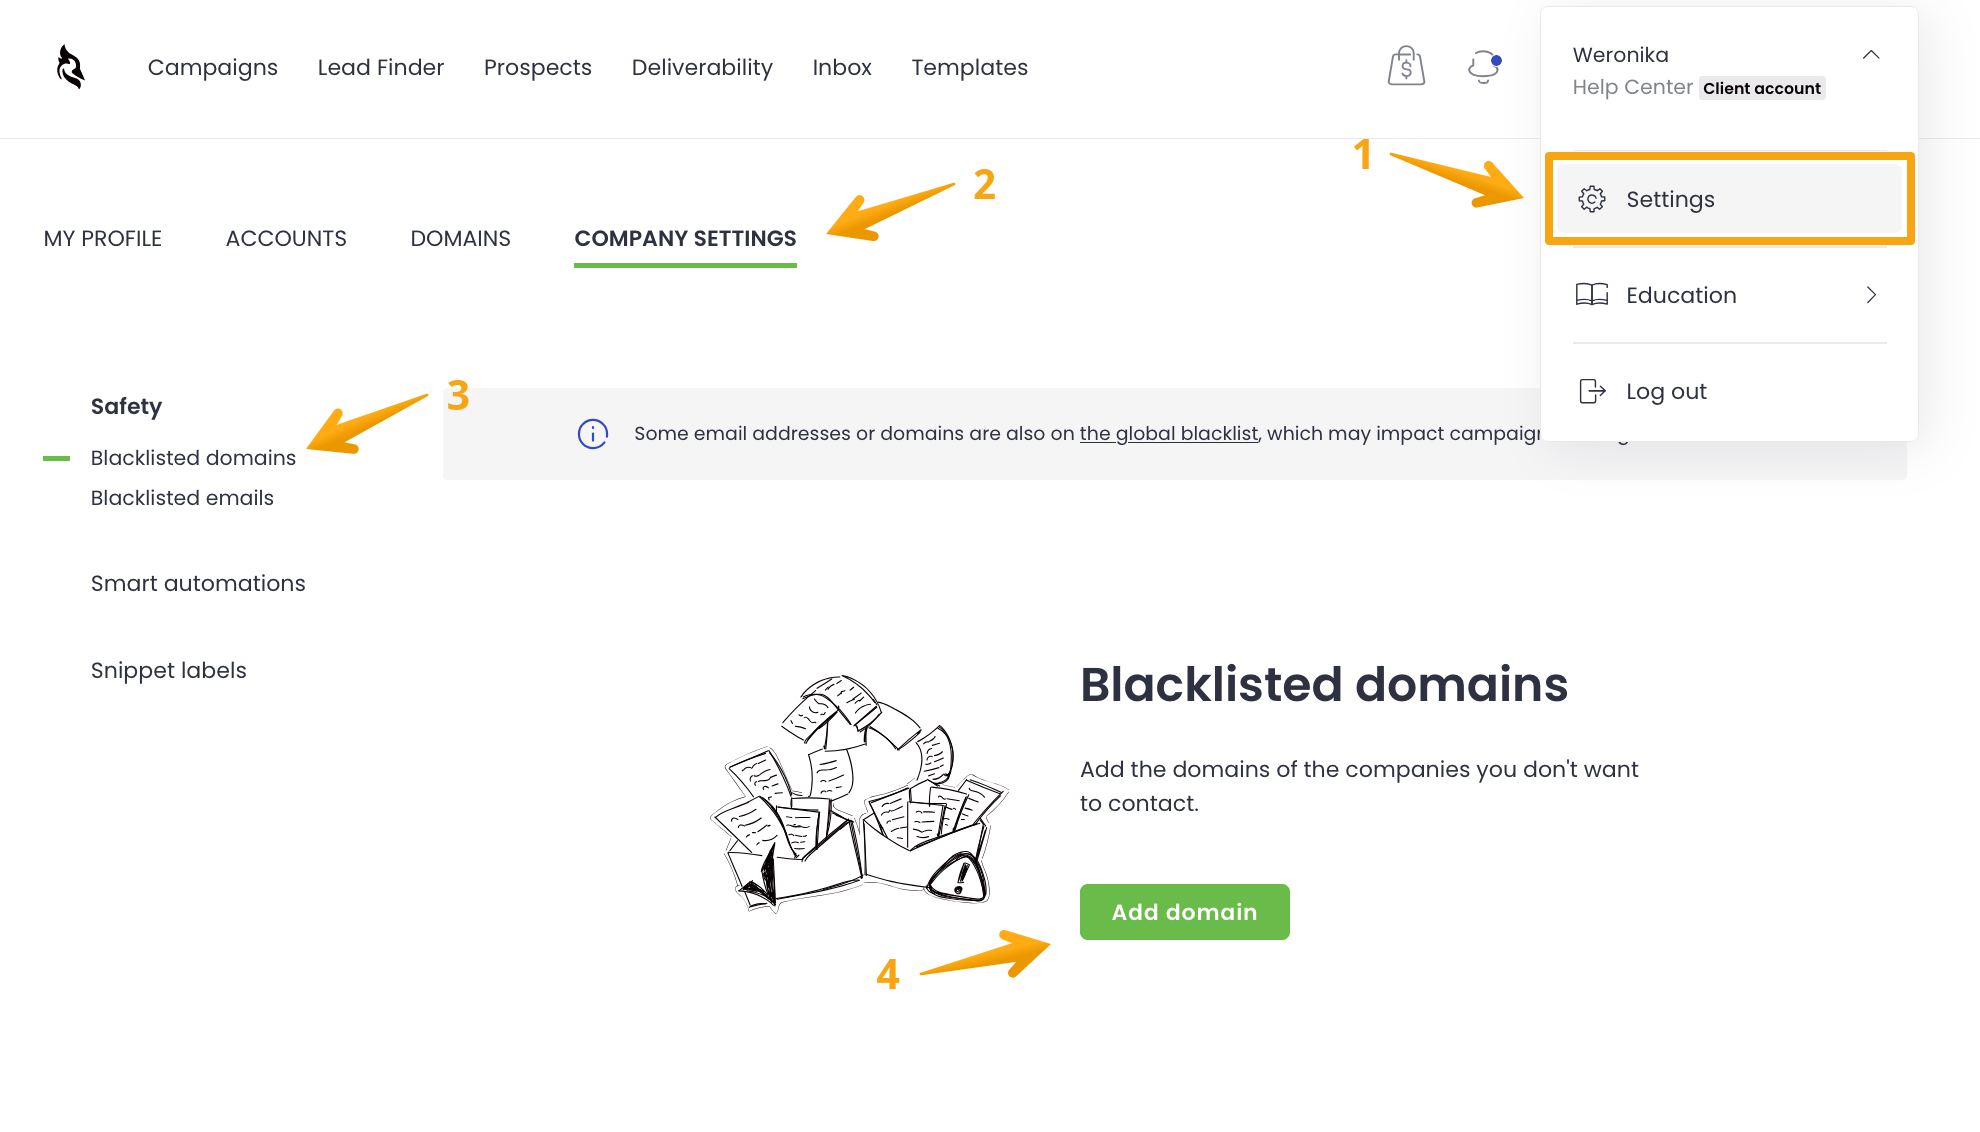Open Smart automations section

(198, 583)
